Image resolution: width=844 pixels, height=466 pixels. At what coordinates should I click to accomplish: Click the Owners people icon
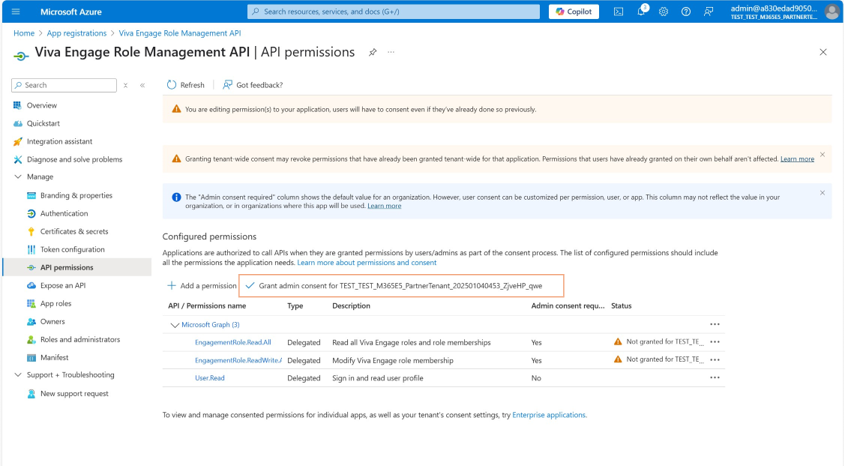[31, 321]
